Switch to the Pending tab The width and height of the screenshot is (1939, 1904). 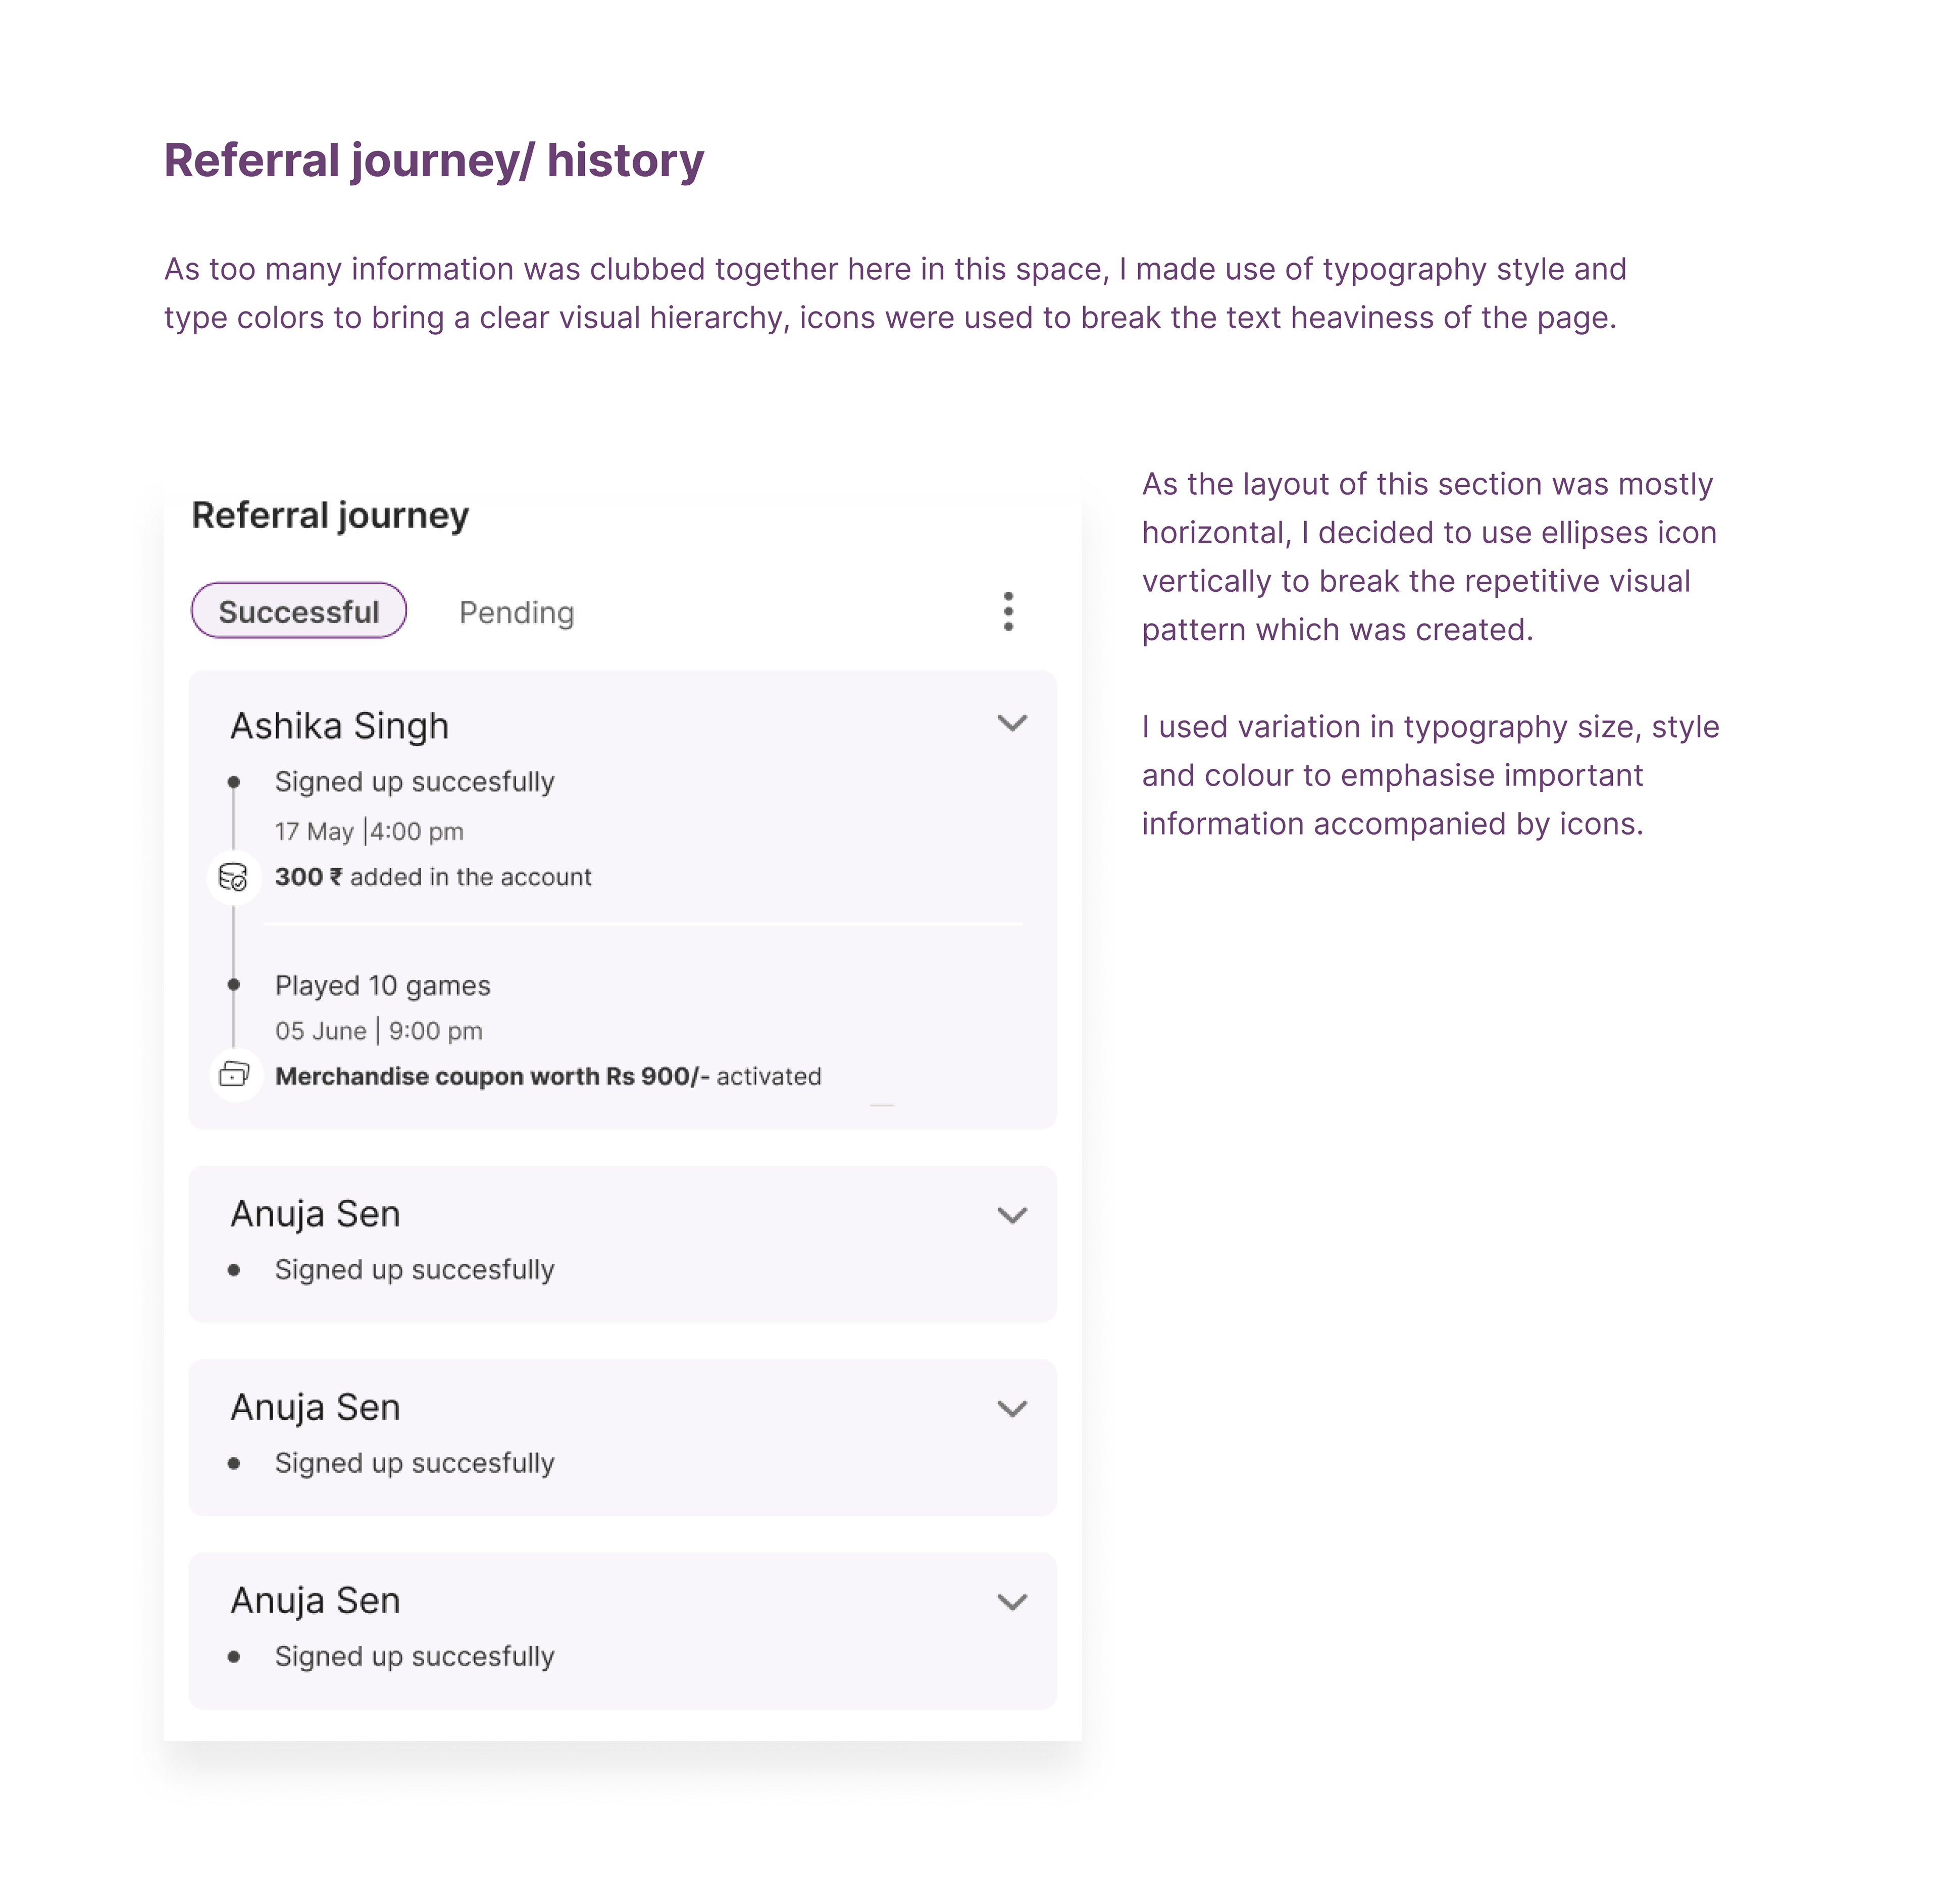coord(516,612)
